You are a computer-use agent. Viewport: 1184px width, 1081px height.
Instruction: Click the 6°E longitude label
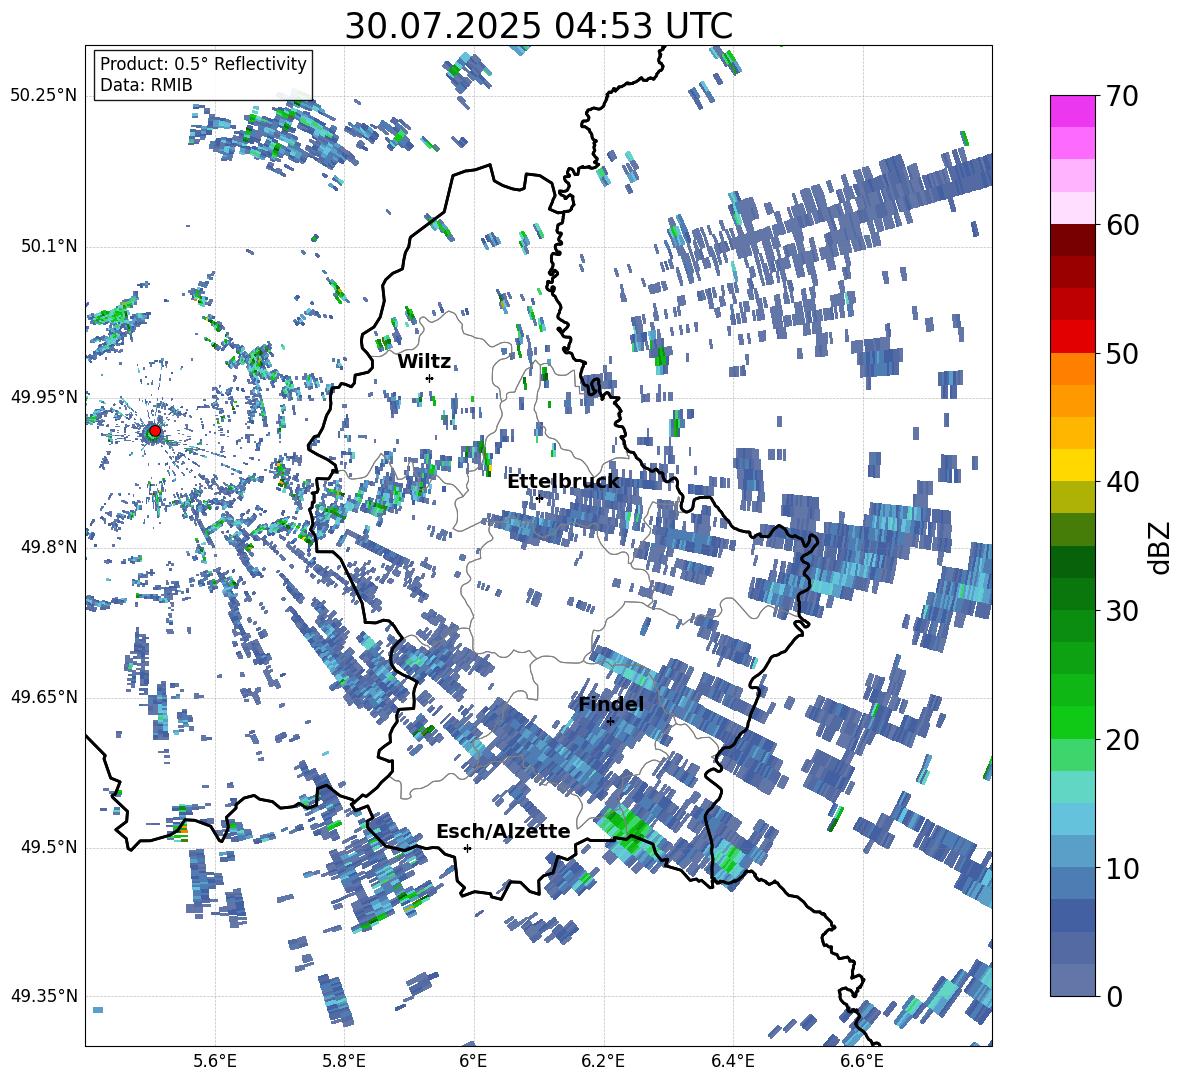tap(474, 1061)
